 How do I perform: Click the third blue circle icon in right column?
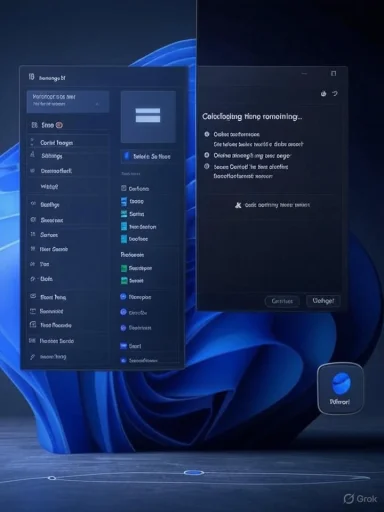point(123,328)
